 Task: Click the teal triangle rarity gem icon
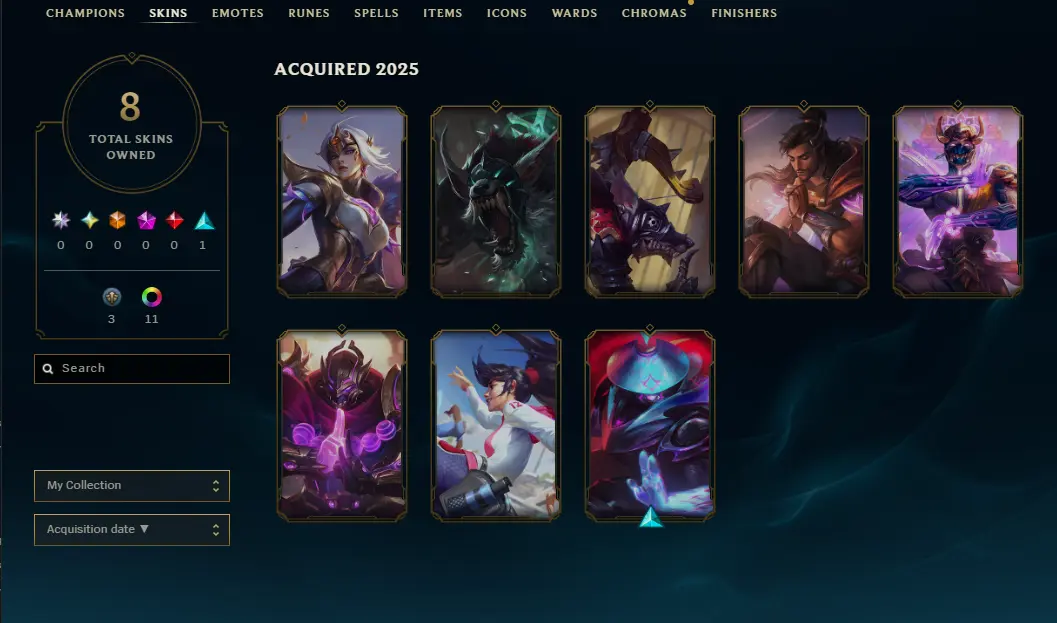point(204,221)
